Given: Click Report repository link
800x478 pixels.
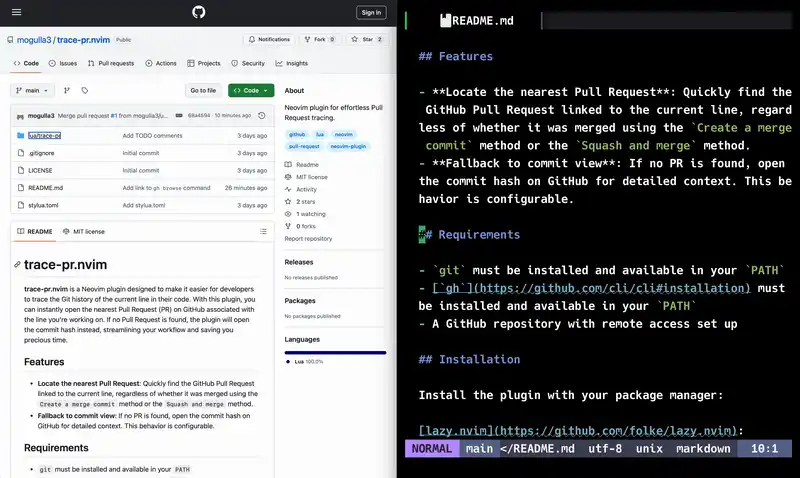Looking at the screenshot, I should [308, 239].
